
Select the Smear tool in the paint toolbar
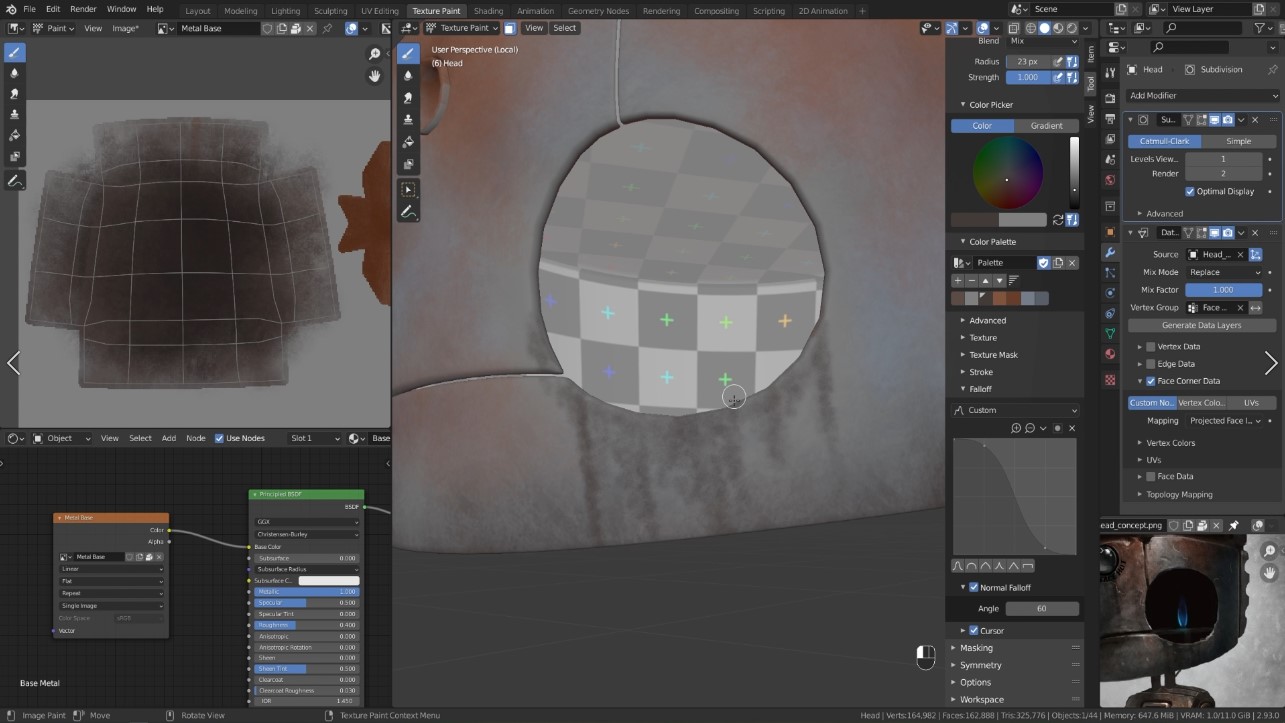tap(14, 93)
